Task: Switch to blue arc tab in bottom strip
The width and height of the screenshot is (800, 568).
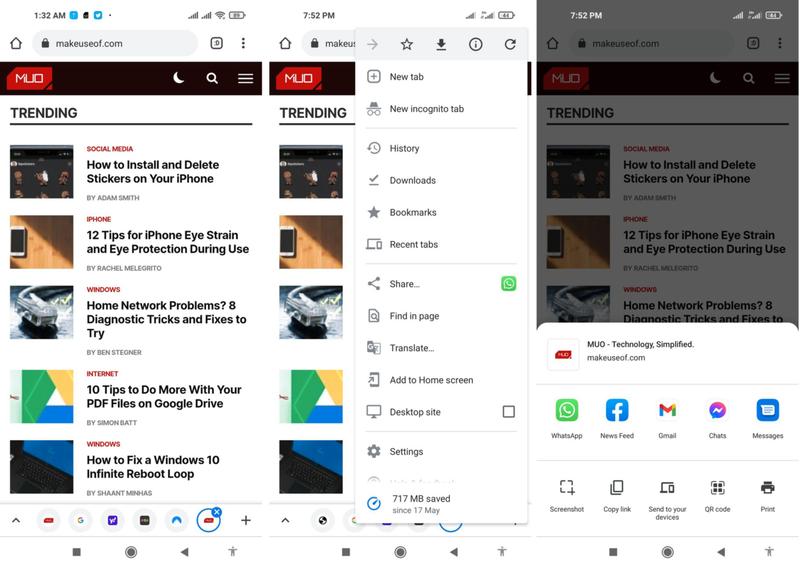Action: point(177,521)
